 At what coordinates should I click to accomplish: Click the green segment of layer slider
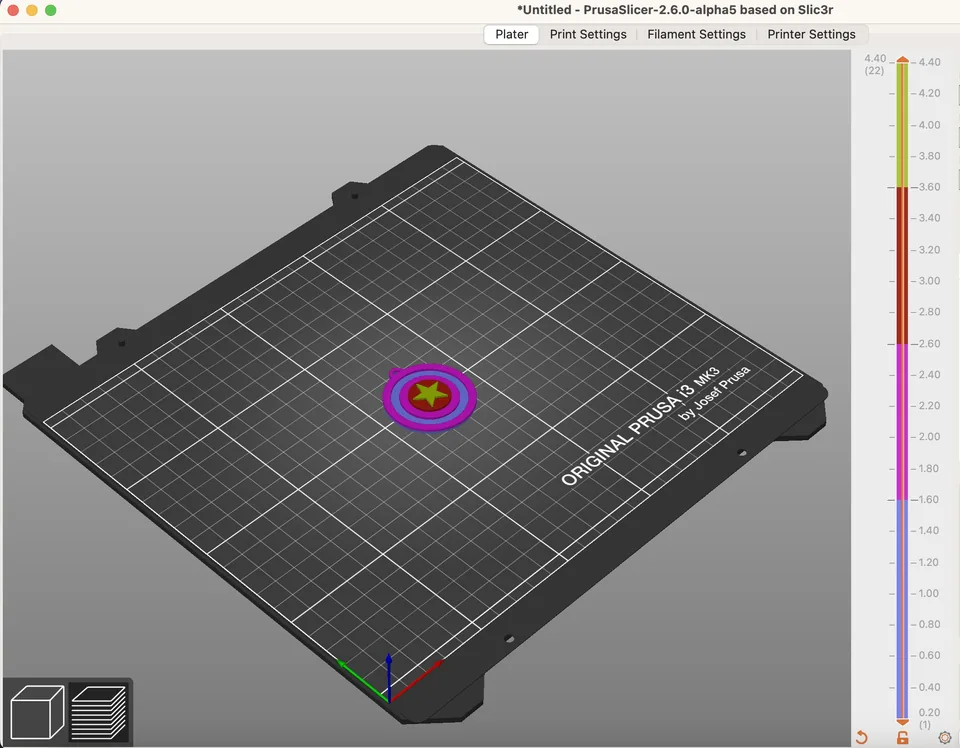tap(902, 125)
